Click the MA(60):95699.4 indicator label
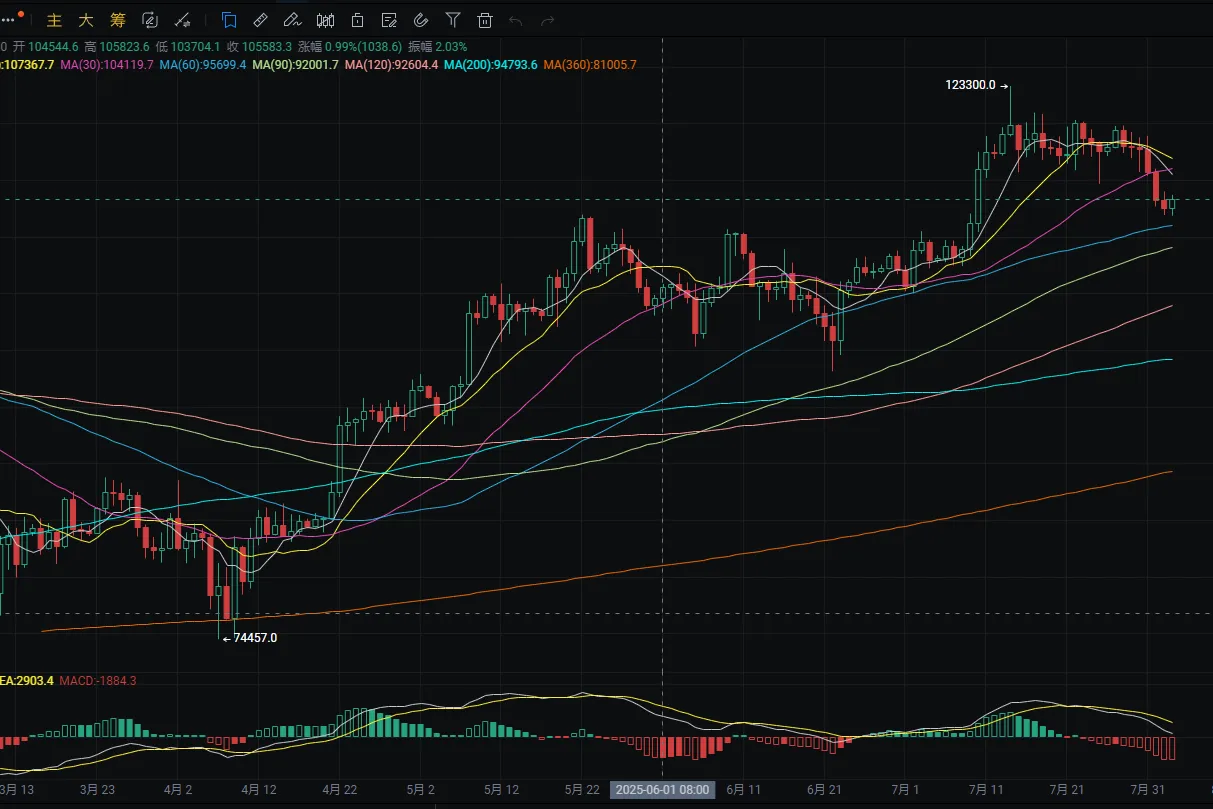This screenshot has width=1213, height=809. point(203,65)
